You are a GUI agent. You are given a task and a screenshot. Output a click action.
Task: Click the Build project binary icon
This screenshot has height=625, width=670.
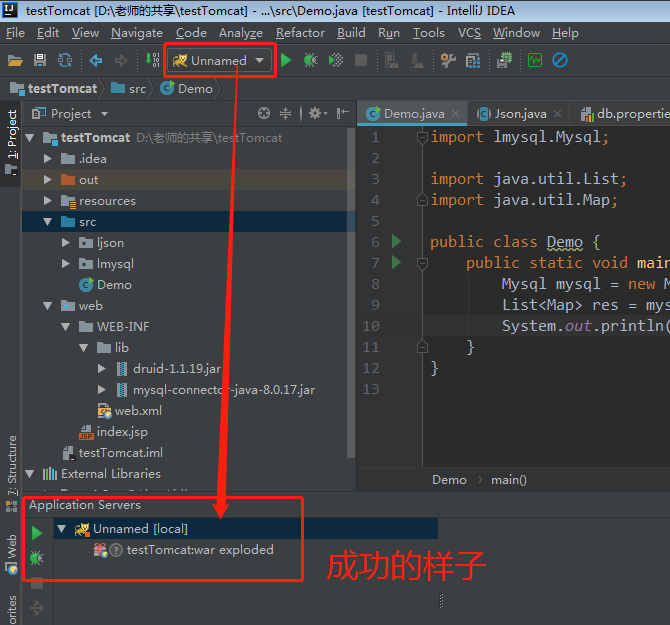point(153,60)
